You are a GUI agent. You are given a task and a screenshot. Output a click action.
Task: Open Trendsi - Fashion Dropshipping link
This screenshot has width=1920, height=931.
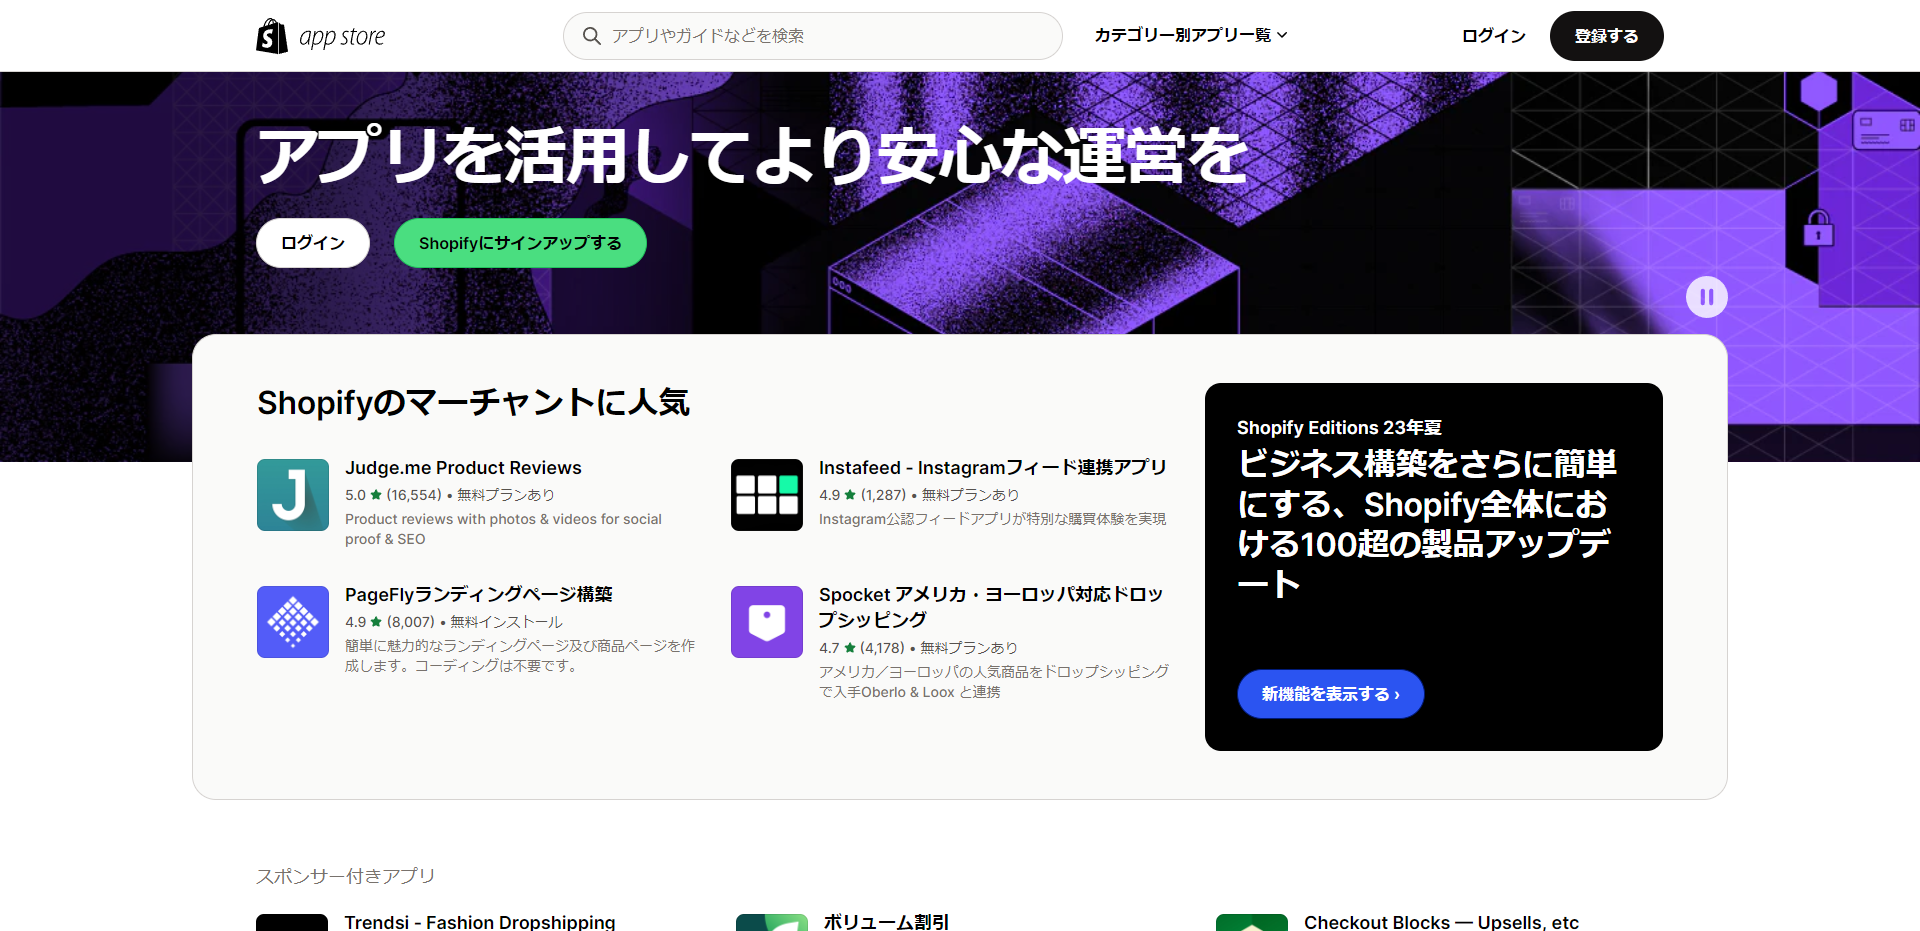point(480,922)
